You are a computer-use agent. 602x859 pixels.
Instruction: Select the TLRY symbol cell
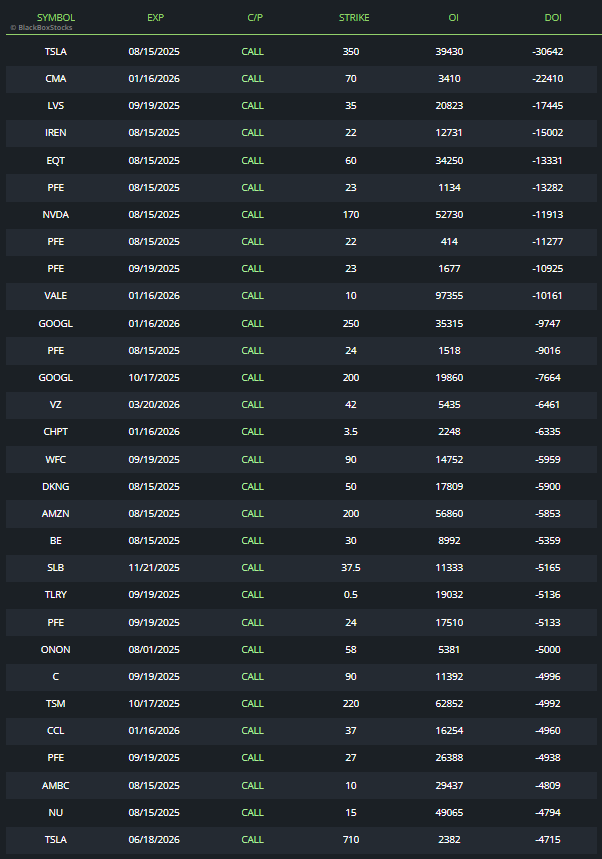click(x=56, y=594)
